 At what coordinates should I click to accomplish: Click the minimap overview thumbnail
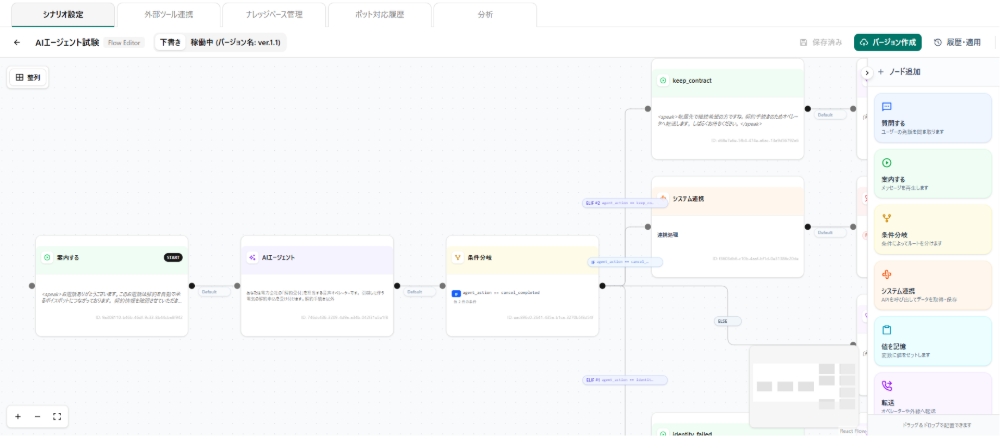(x=804, y=387)
